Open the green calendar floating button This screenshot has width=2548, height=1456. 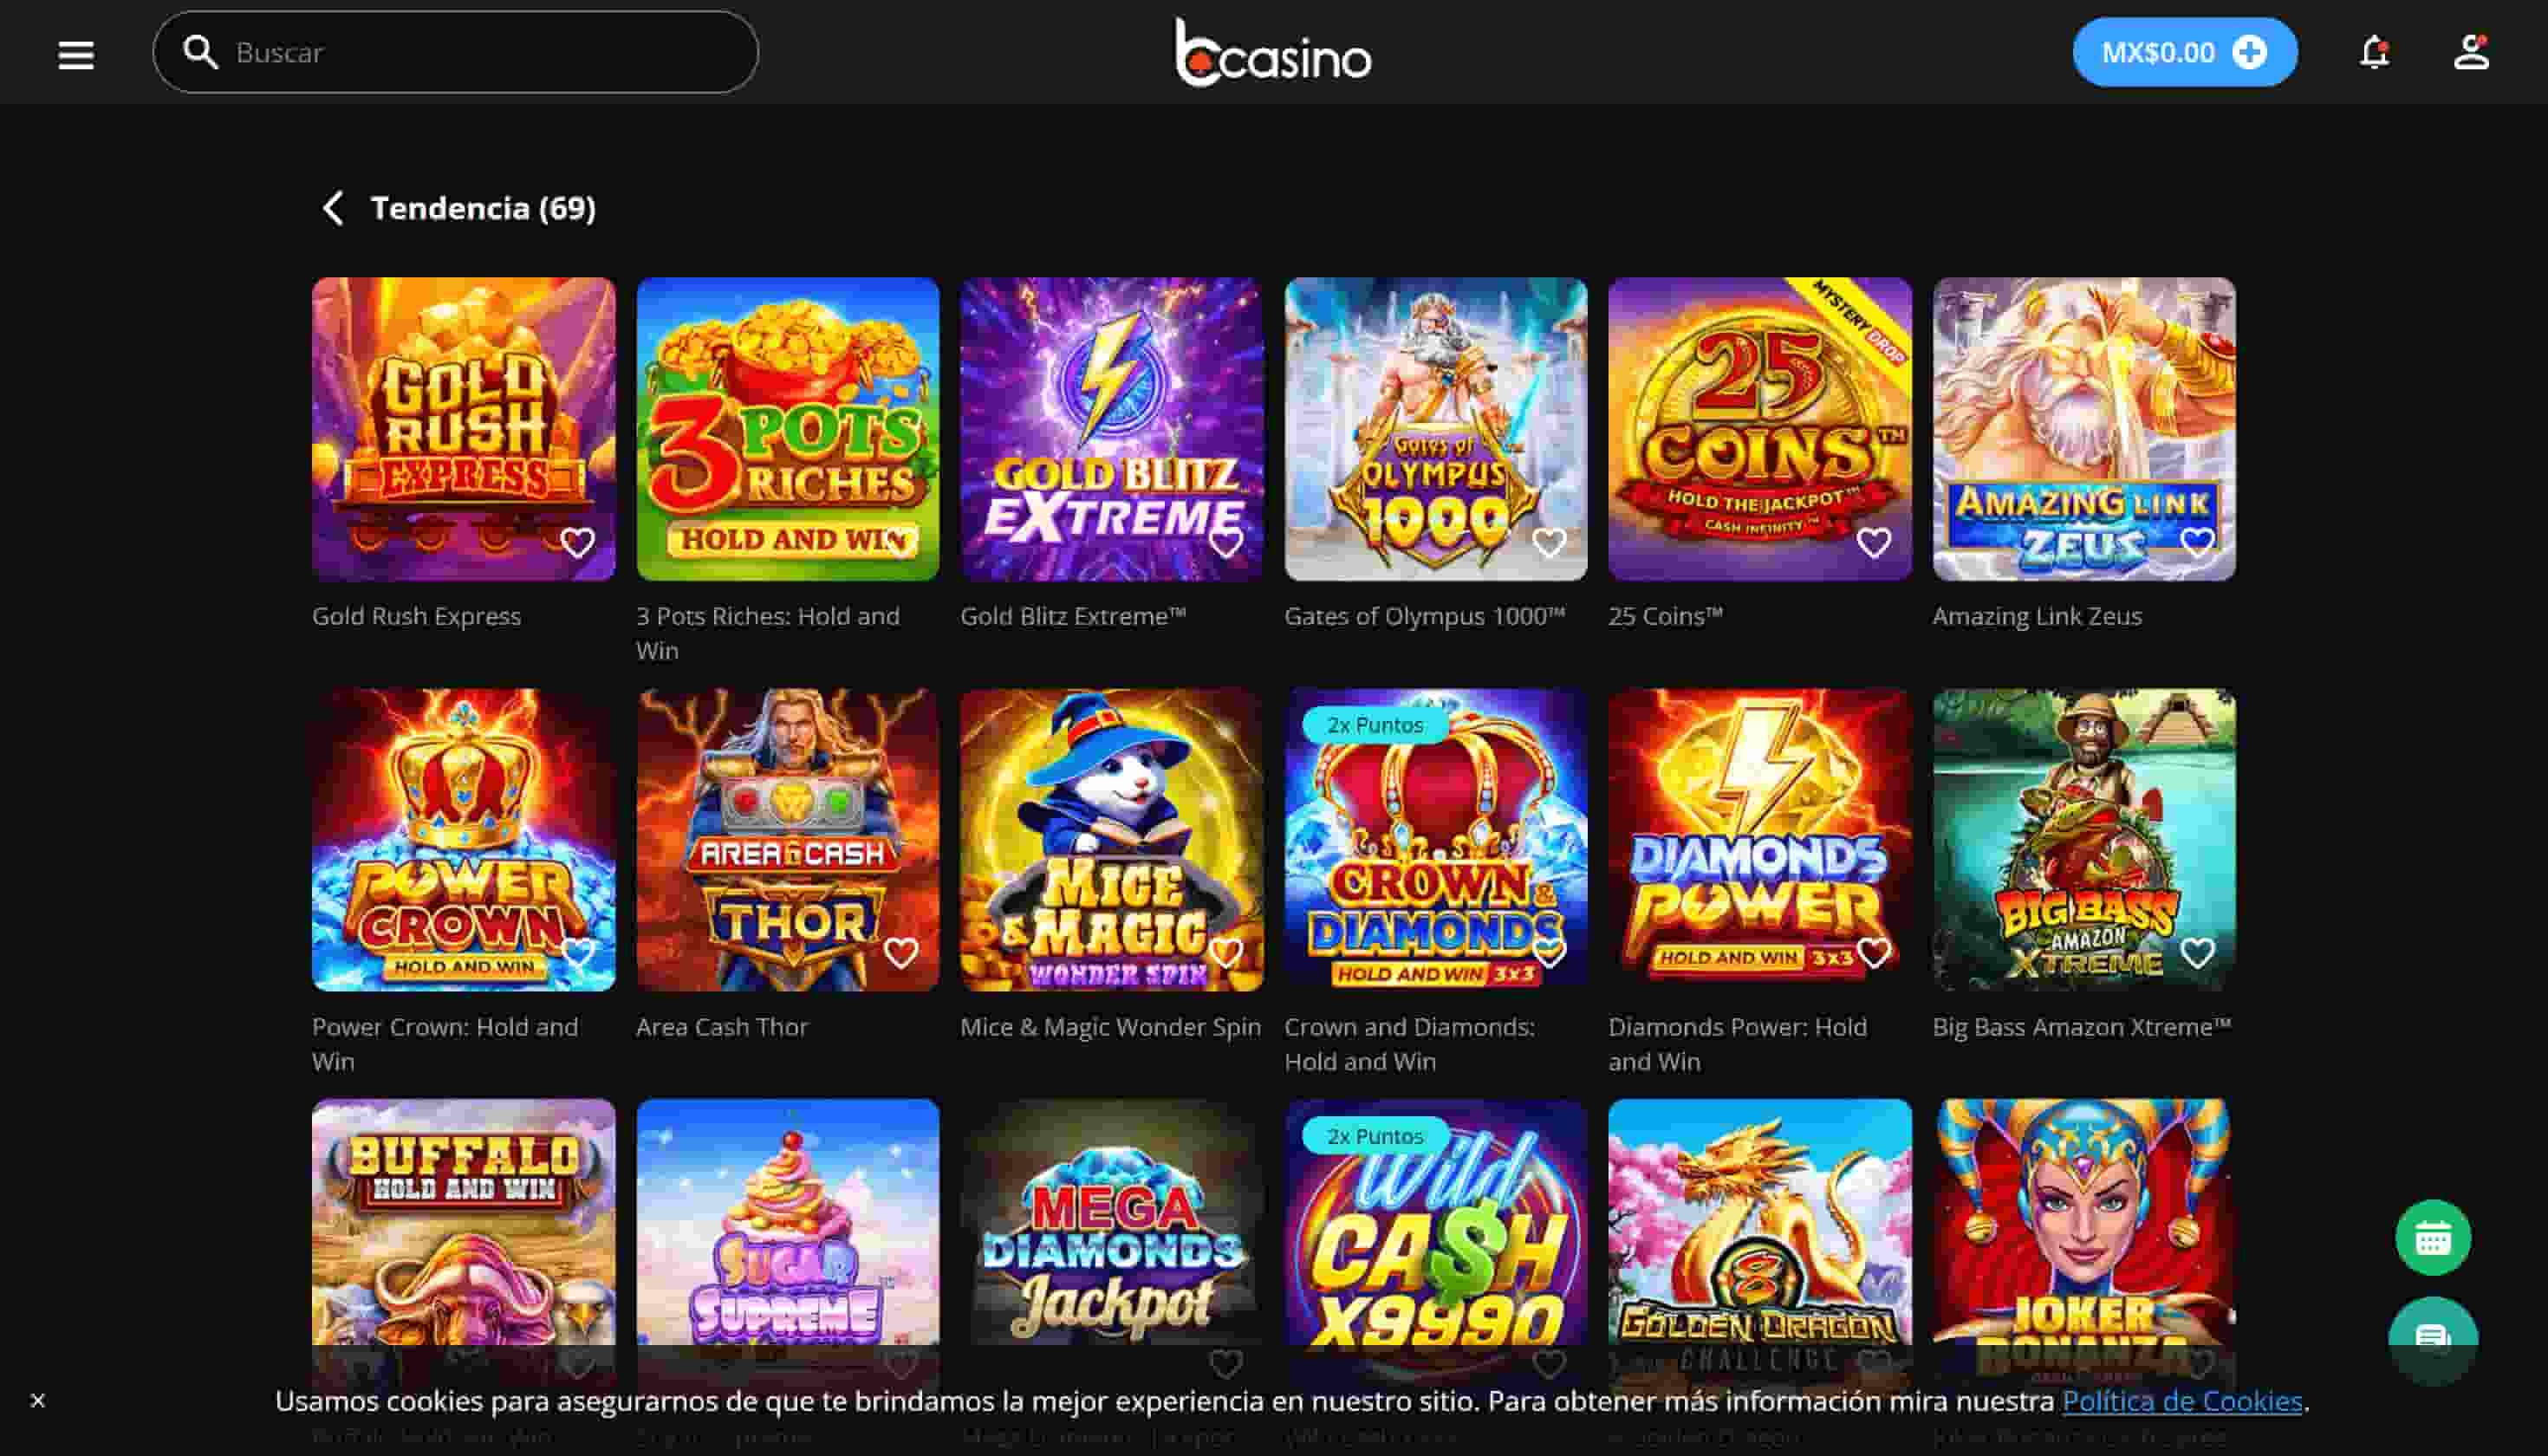[2433, 1238]
